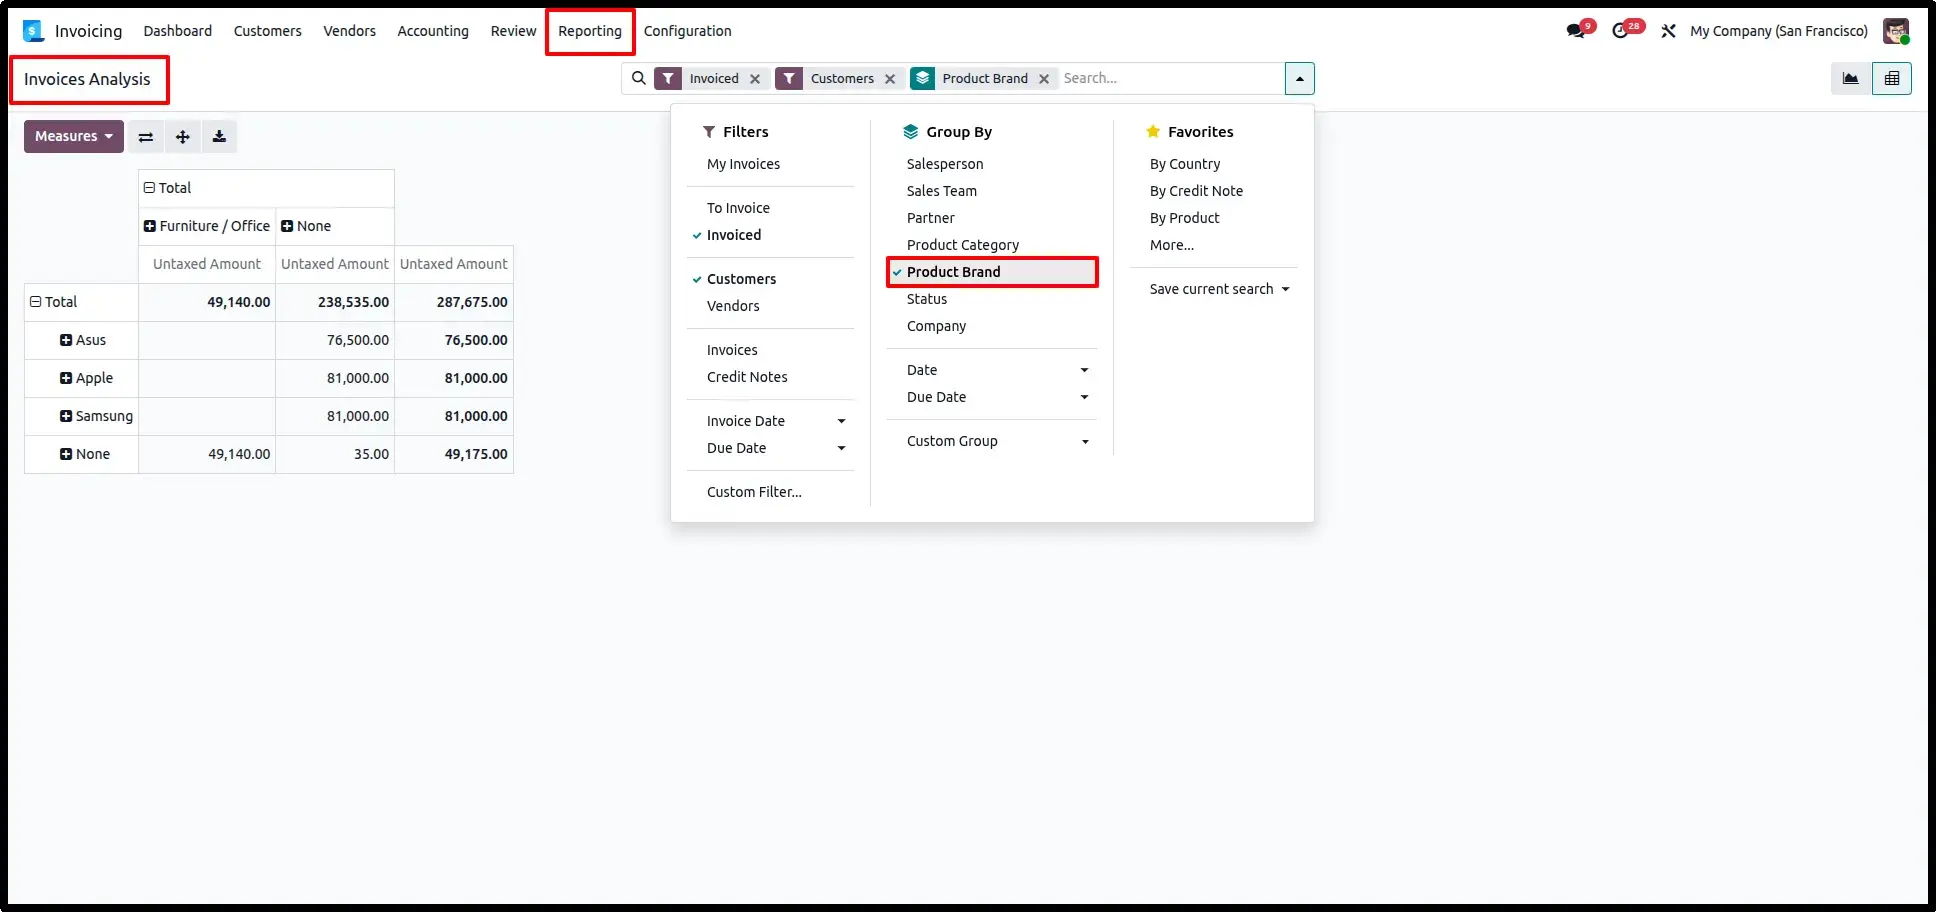This screenshot has width=1938, height=912.
Task: Open the Custom Group selector
Action: pos(992,441)
